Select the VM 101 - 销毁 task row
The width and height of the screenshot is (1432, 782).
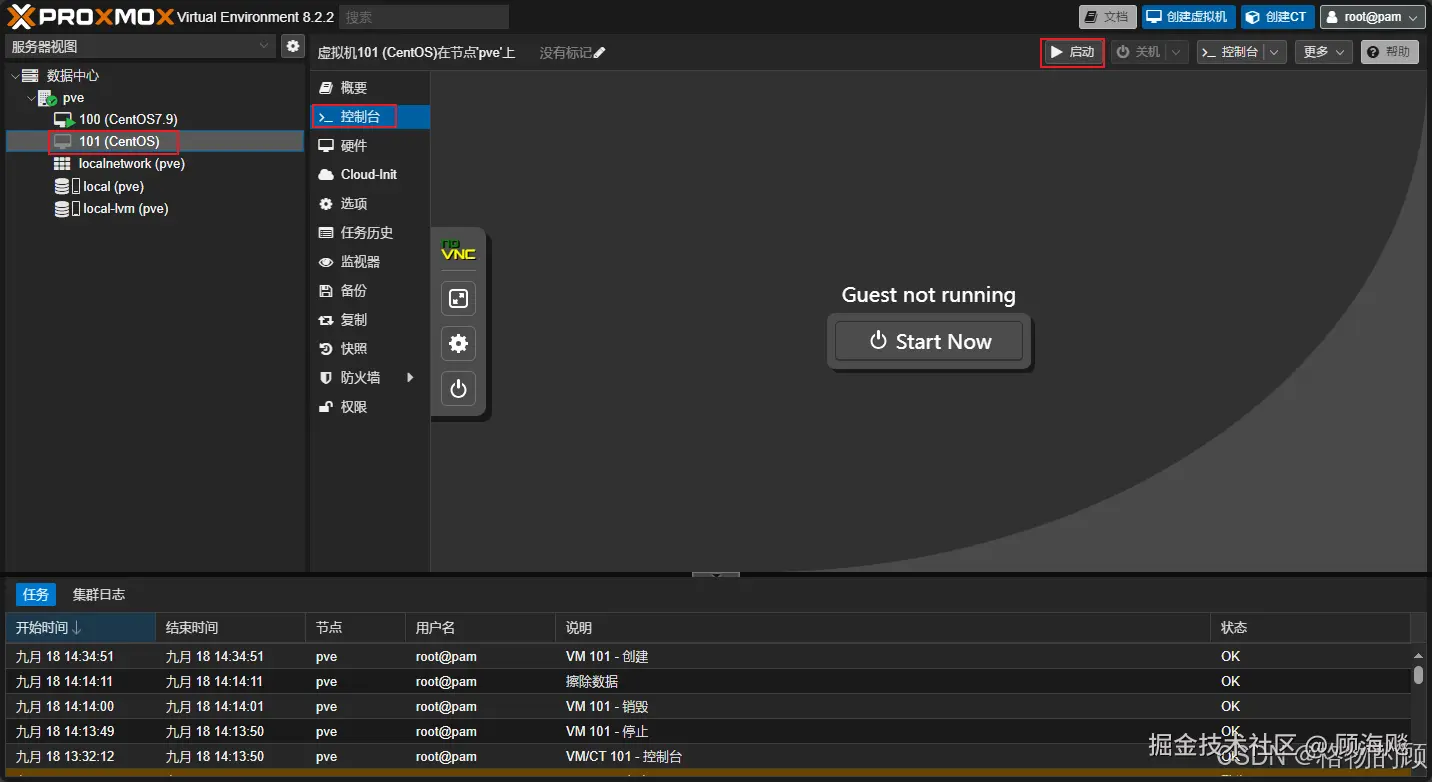click(x=708, y=706)
